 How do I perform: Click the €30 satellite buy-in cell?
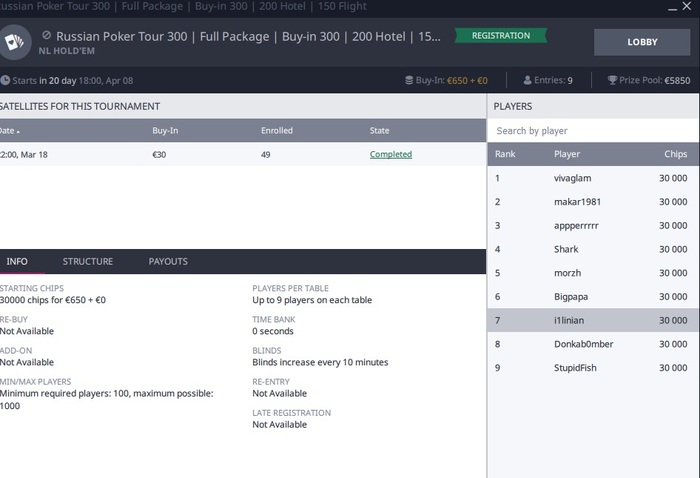tap(159, 154)
